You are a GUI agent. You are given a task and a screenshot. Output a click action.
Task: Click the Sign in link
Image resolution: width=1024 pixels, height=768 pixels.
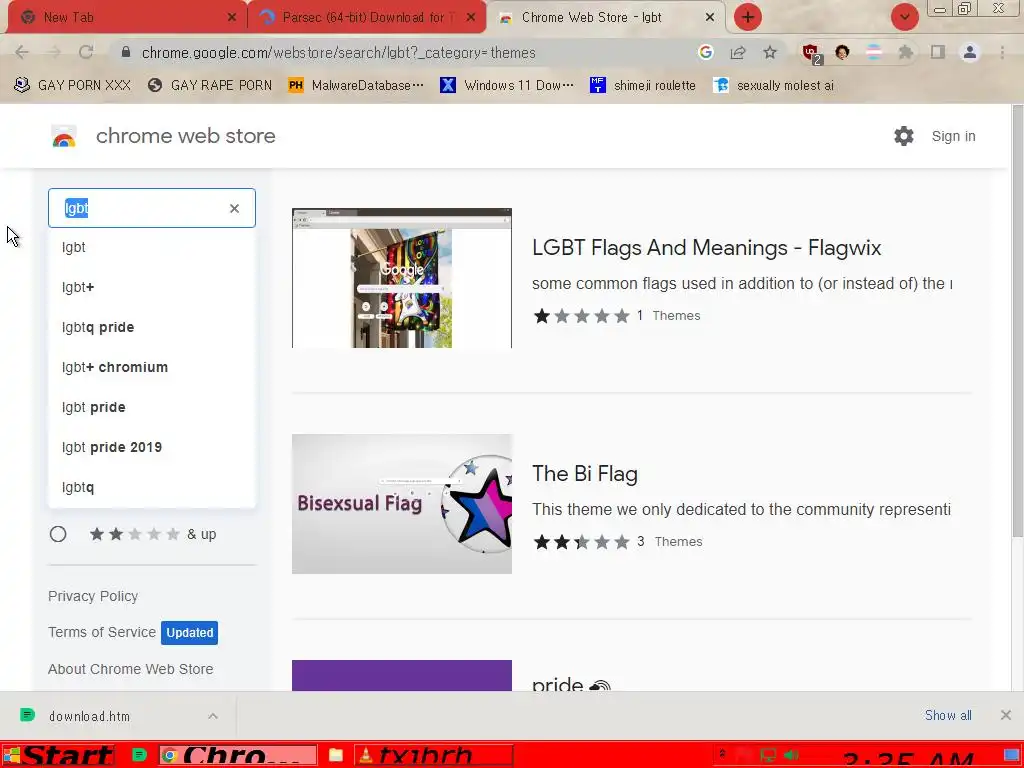click(953, 136)
